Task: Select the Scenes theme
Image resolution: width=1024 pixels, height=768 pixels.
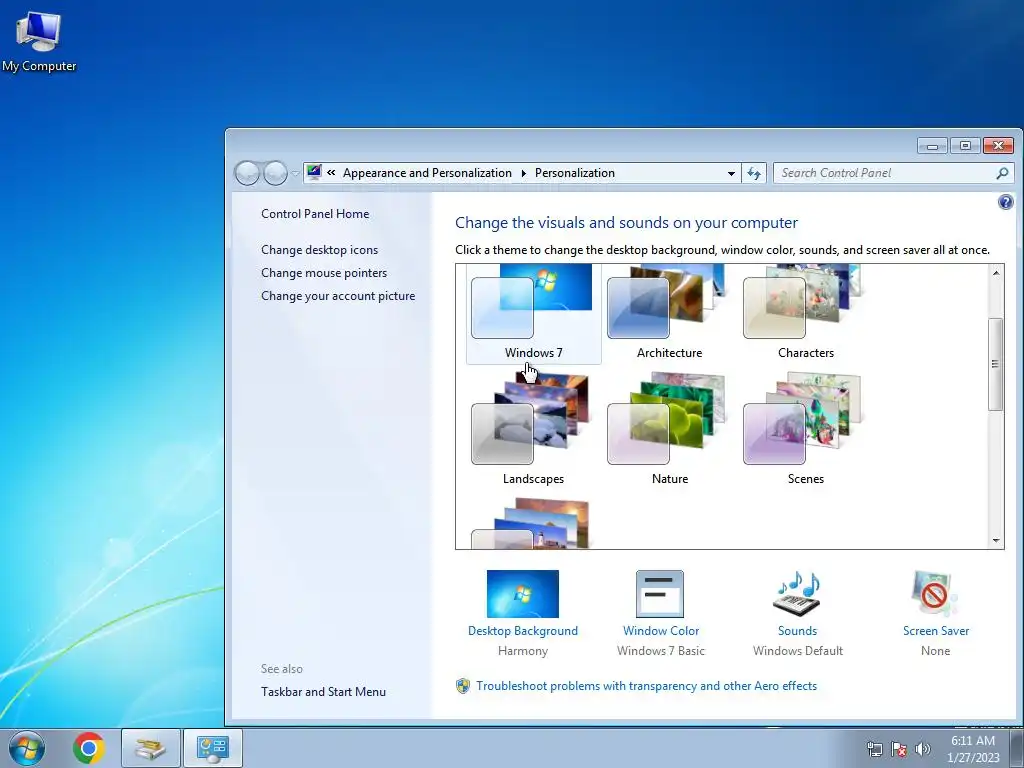Action: [x=805, y=430]
